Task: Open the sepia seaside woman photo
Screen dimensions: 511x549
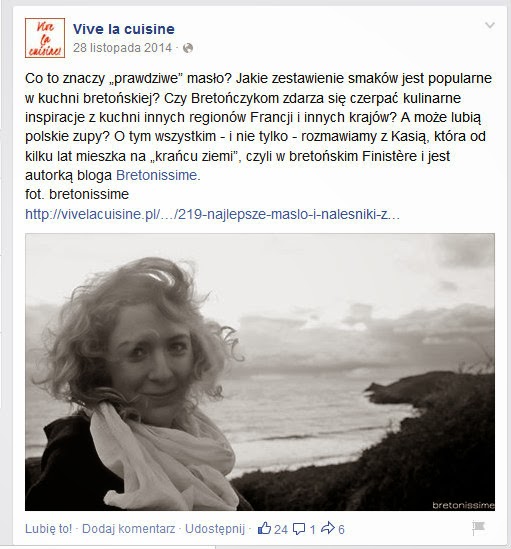Action: 260,372
